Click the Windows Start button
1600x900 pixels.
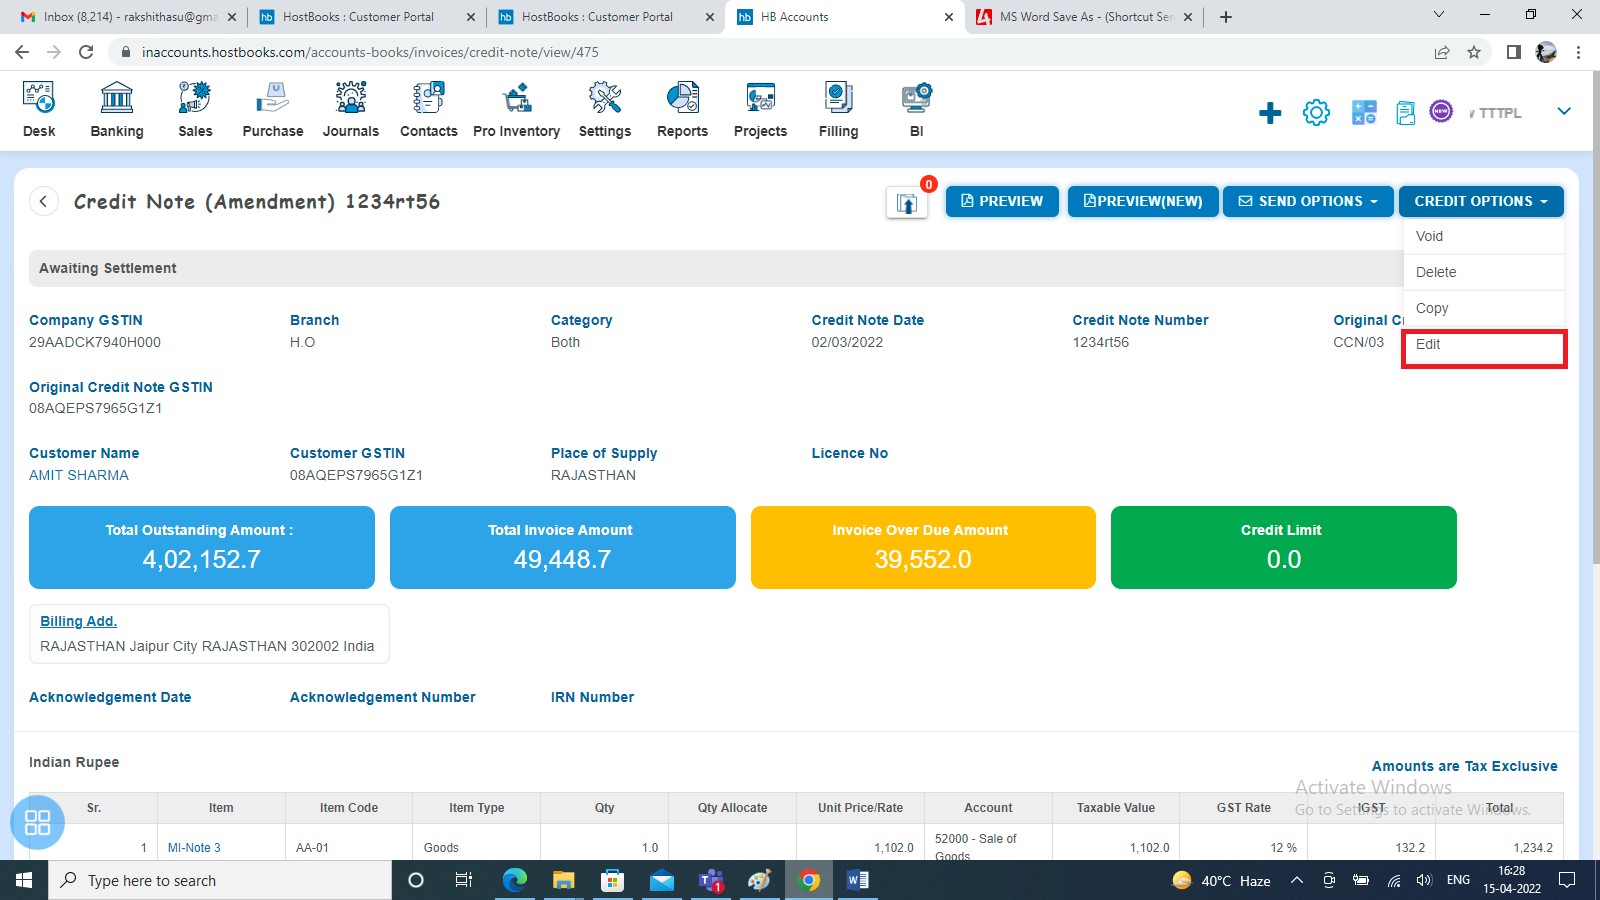pos(24,880)
